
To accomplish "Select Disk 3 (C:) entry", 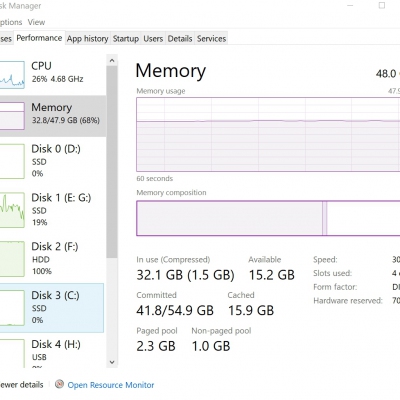I will point(52,308).
